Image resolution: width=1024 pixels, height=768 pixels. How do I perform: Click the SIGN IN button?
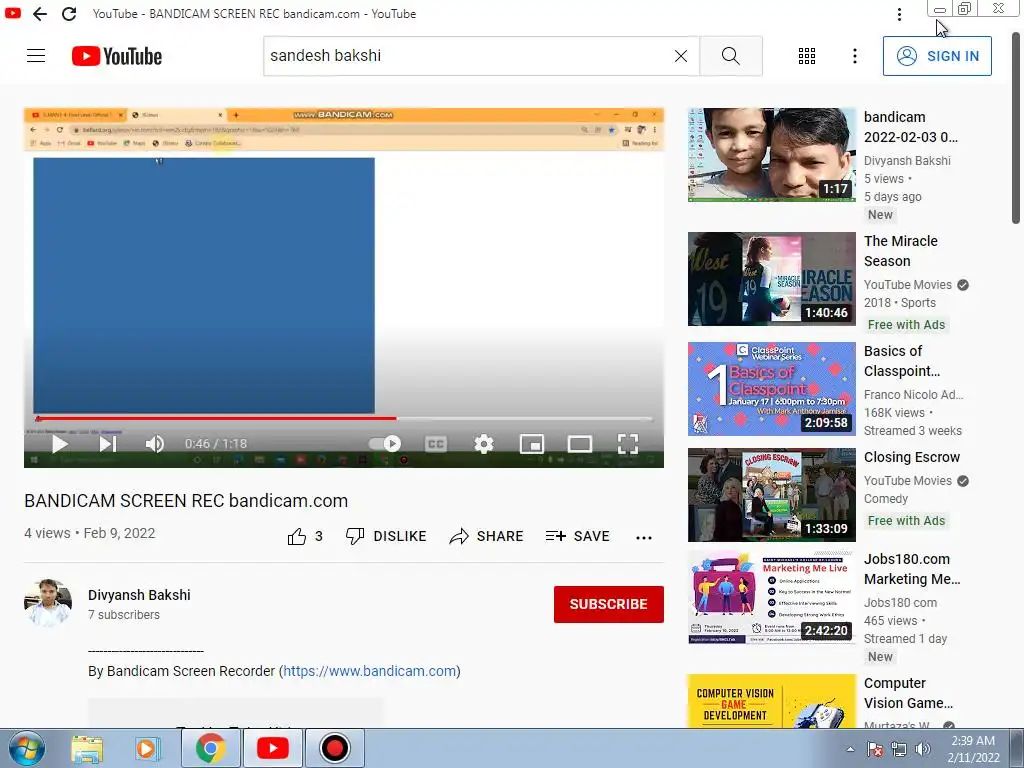coord(937,56)
